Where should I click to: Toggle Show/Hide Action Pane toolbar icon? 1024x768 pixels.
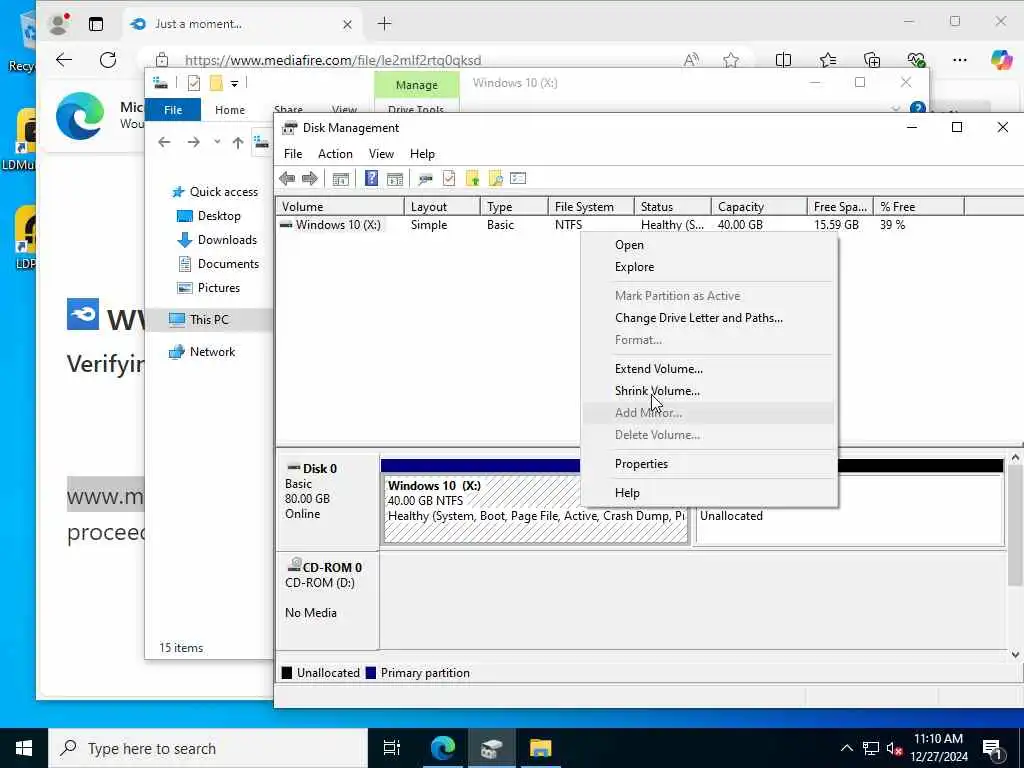(x=394, y=178)
